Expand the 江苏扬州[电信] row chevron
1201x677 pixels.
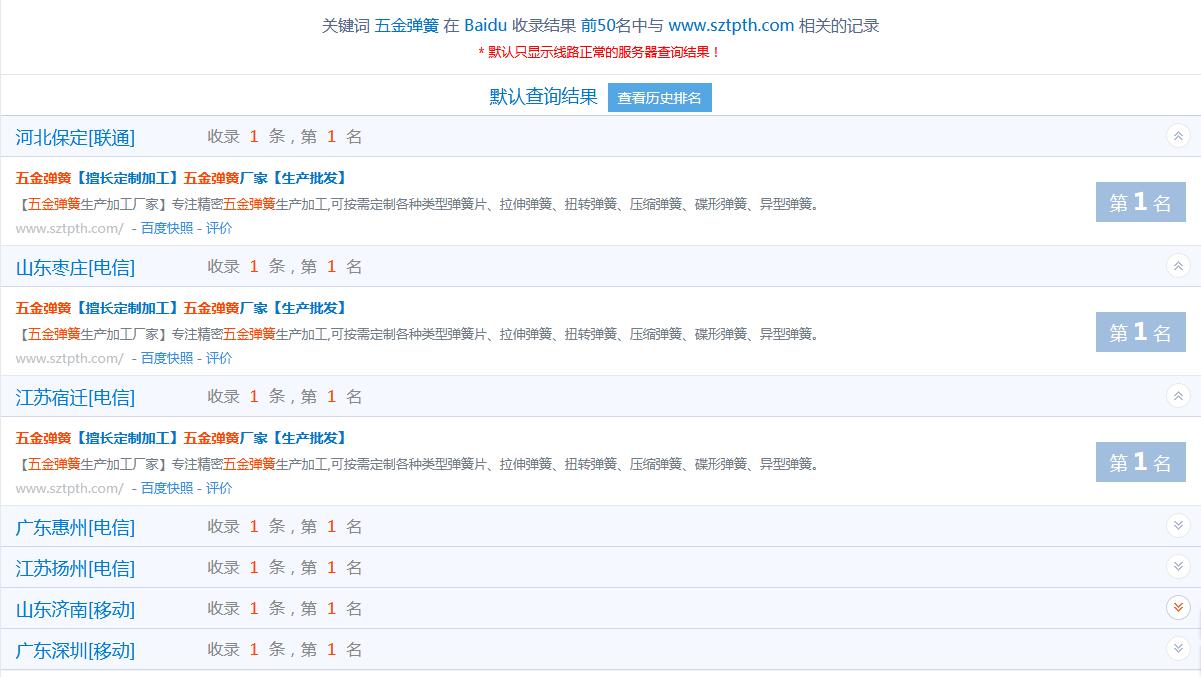[1177, 567]
